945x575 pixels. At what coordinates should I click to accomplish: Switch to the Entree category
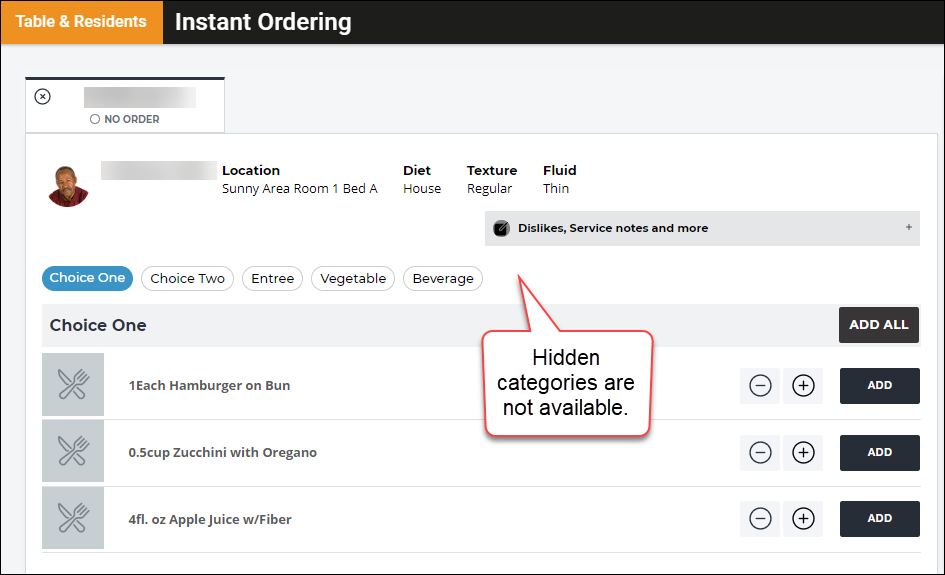click(272, 278)
